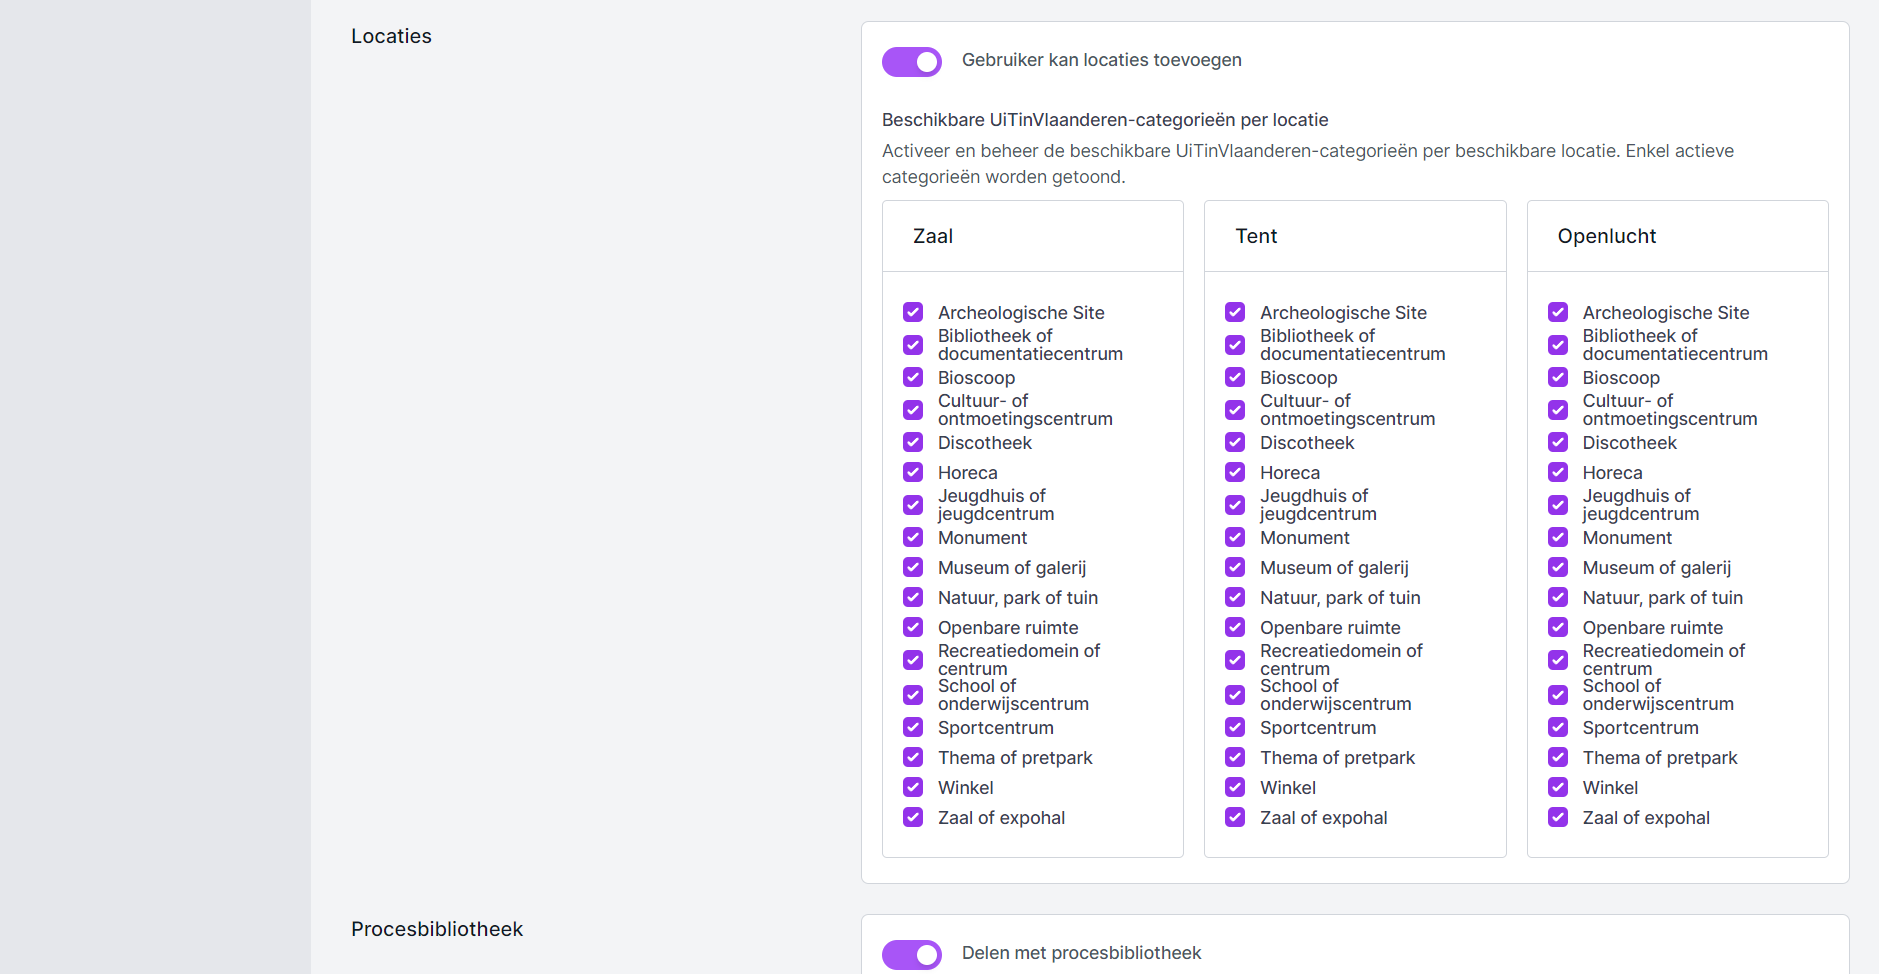Uncheck Bioscoop in the Tent column
This screenshot has width=1879, height=974.
[x=1235, y=377]
